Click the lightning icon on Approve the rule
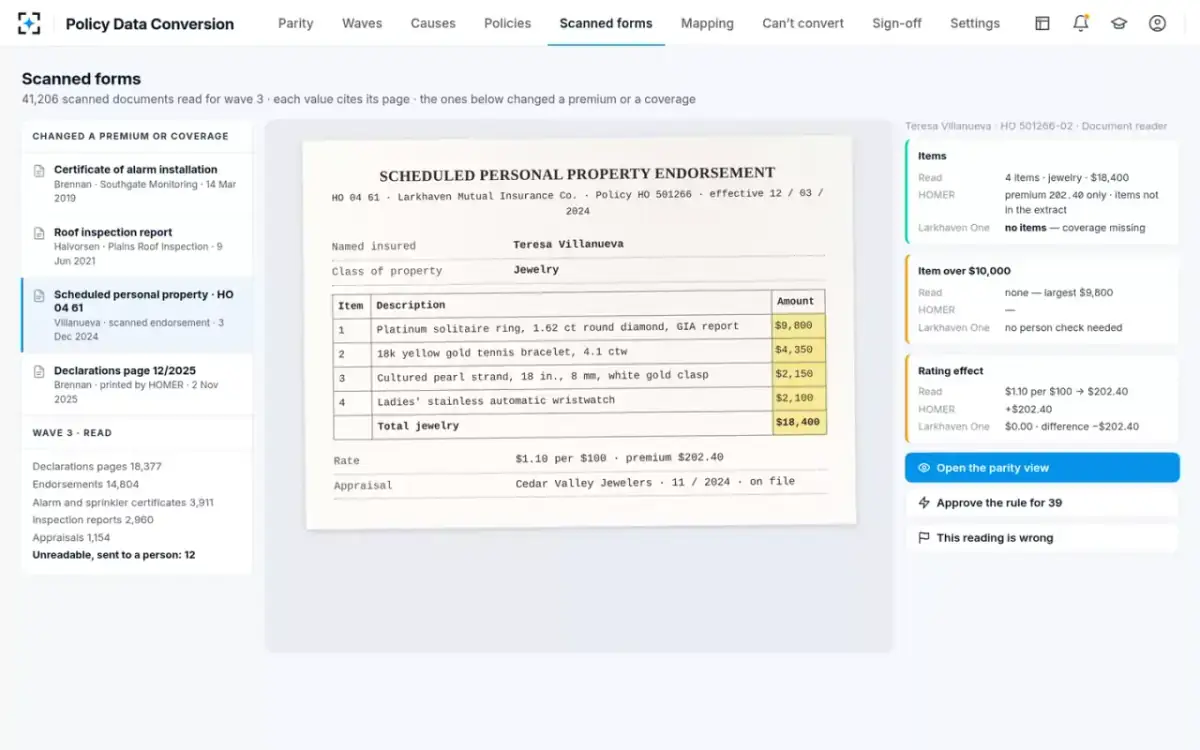Viewport: 1200px width, 750px height. pyautogui.click(x=924, y=503)
